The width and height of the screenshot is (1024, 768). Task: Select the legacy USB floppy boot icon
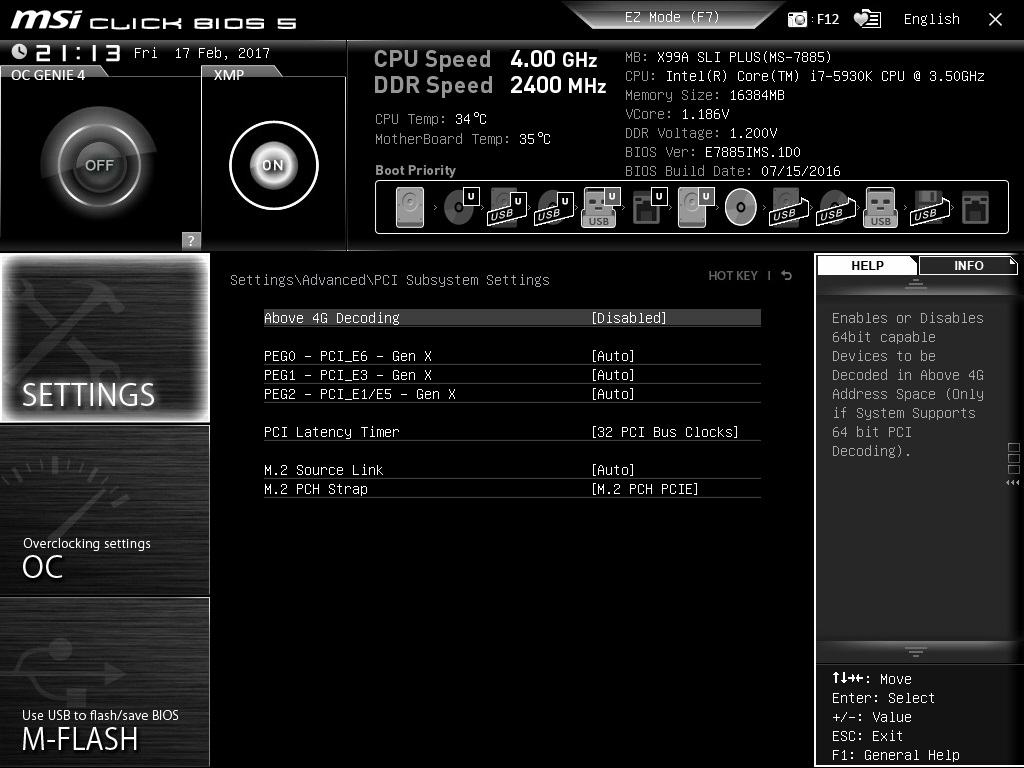point(930,208)
